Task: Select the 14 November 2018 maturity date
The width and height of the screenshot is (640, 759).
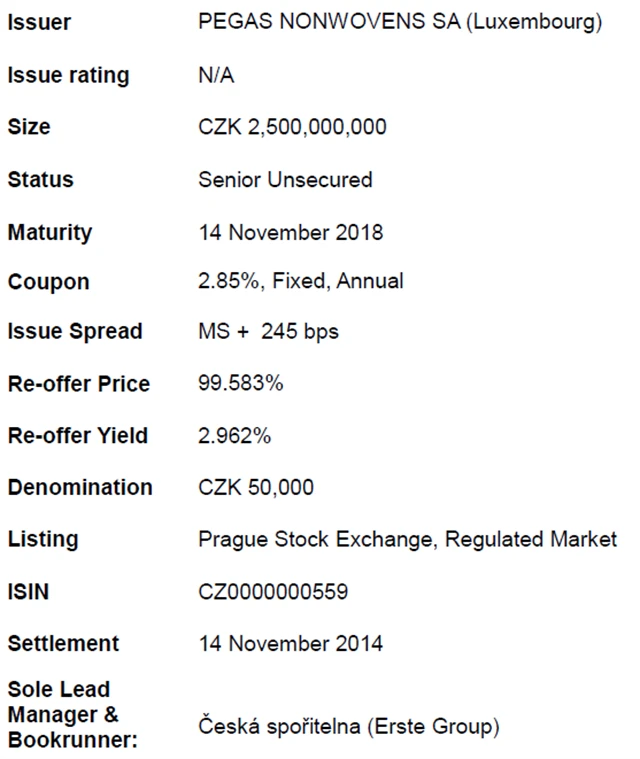Action: point(290,233)
